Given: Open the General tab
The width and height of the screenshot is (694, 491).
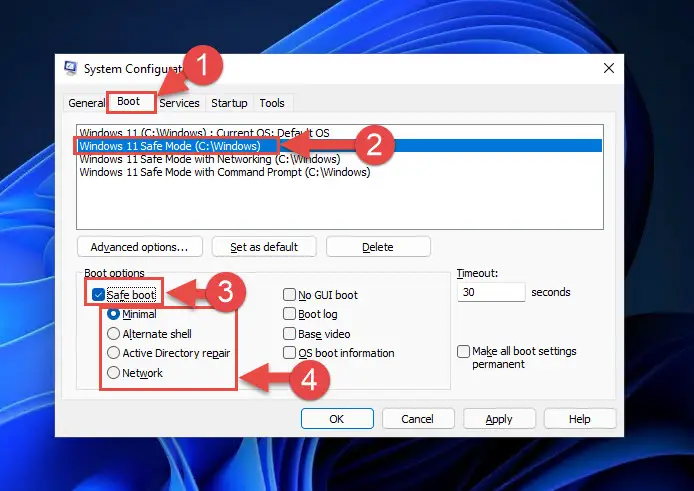Looking at the screenshot, I should pos(86,103).
